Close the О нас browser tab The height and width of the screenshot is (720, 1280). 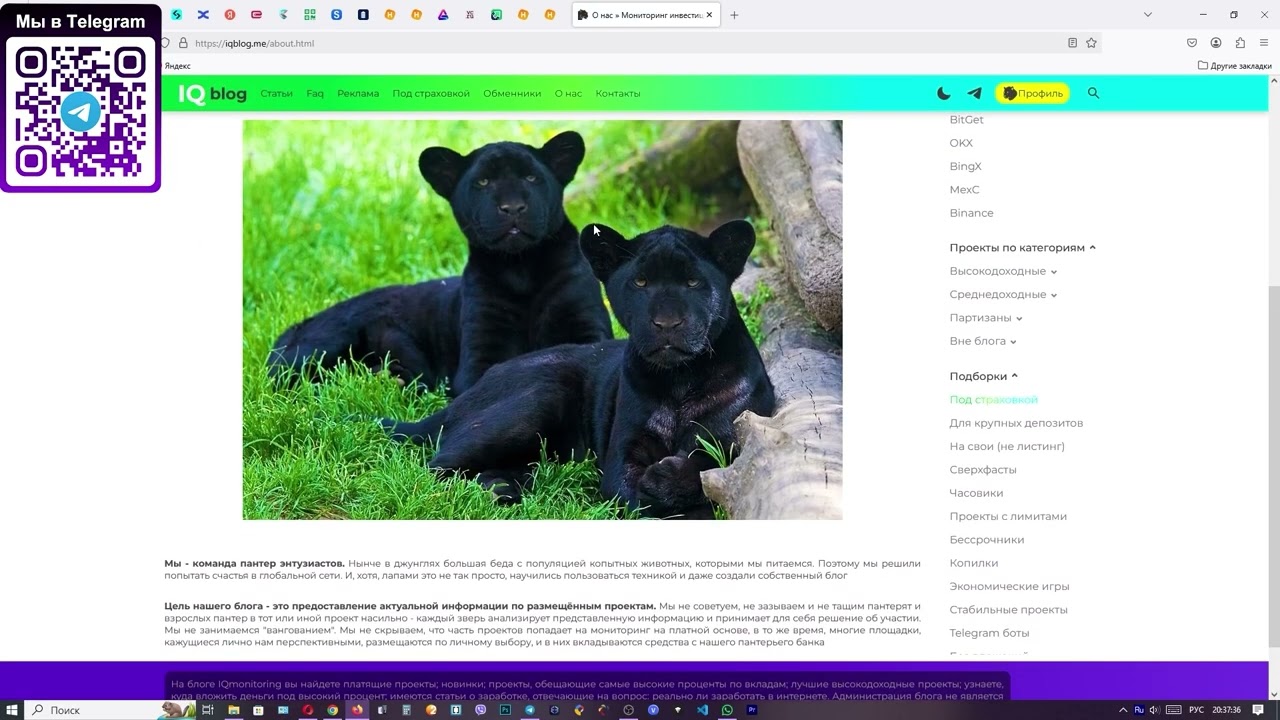(x=709, y=15)
